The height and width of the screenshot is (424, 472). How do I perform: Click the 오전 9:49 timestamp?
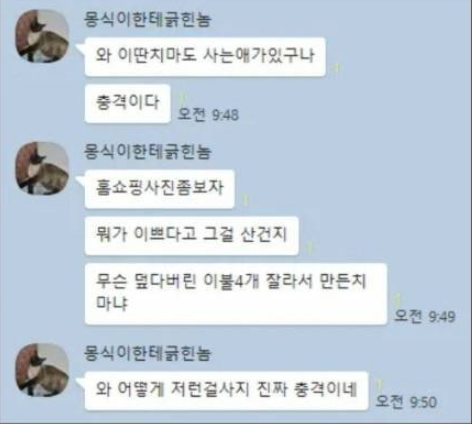pyautogui.click(x=425, y=316)
